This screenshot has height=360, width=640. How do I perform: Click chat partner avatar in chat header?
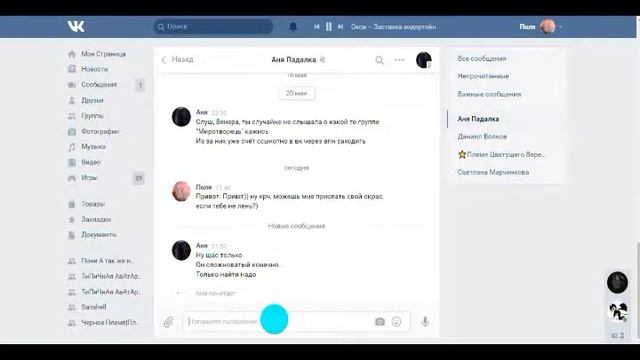click(424, 60)
